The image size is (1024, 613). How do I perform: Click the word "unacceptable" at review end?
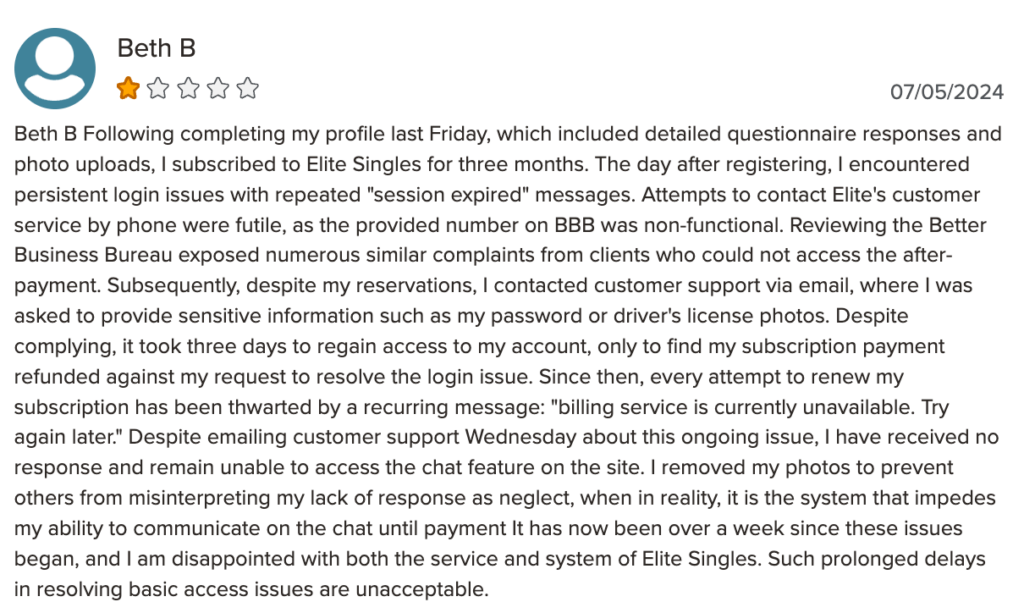click(422, 589)
